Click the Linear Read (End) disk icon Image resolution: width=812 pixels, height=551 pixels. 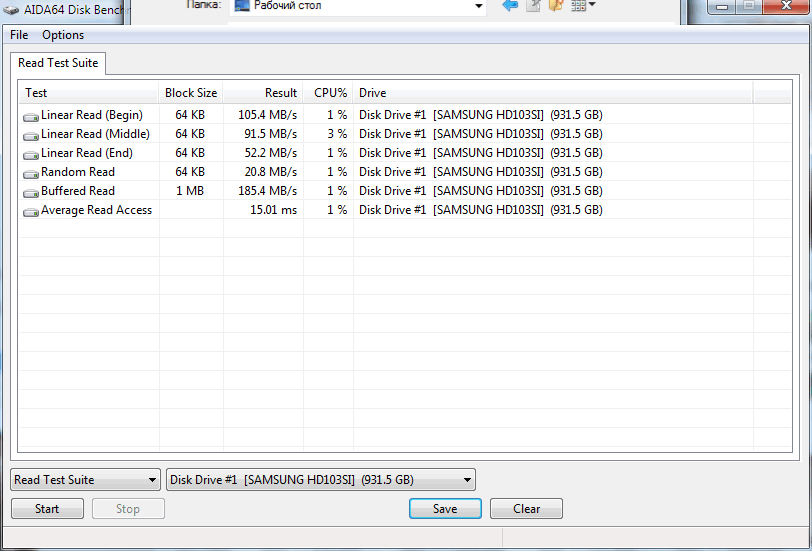[31, 154]
